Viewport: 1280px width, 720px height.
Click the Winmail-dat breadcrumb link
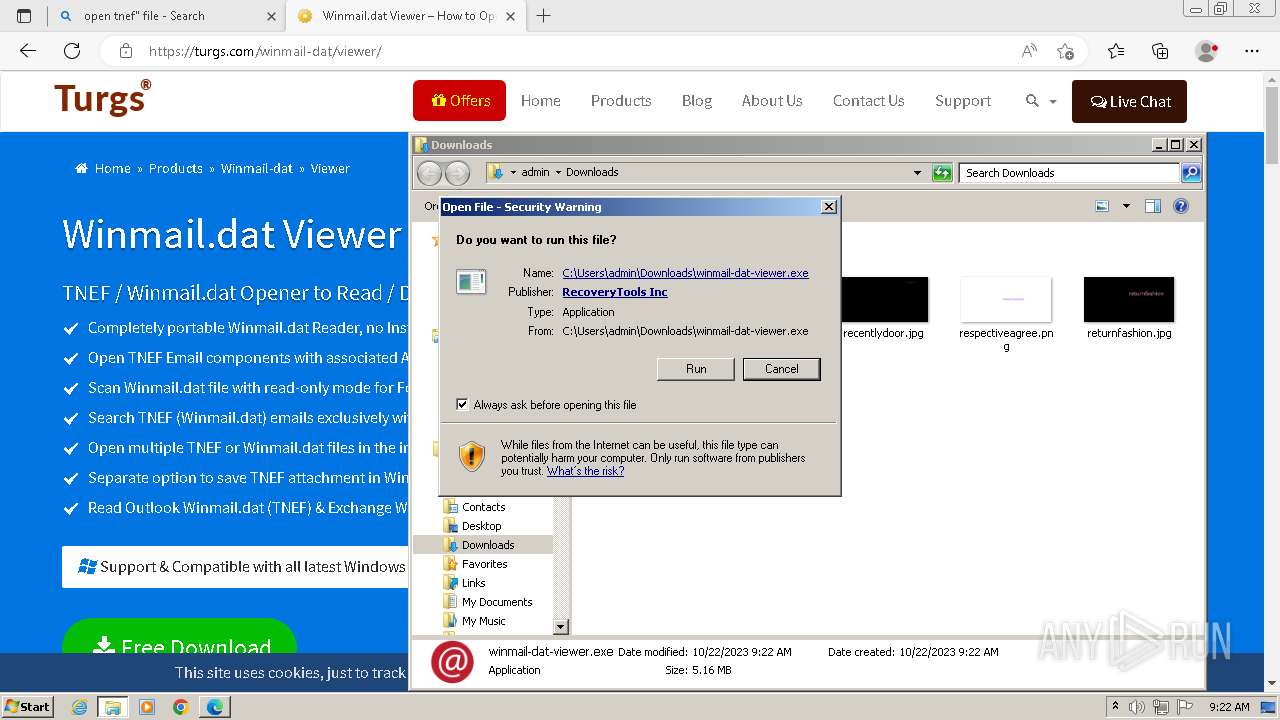point(257,168)
